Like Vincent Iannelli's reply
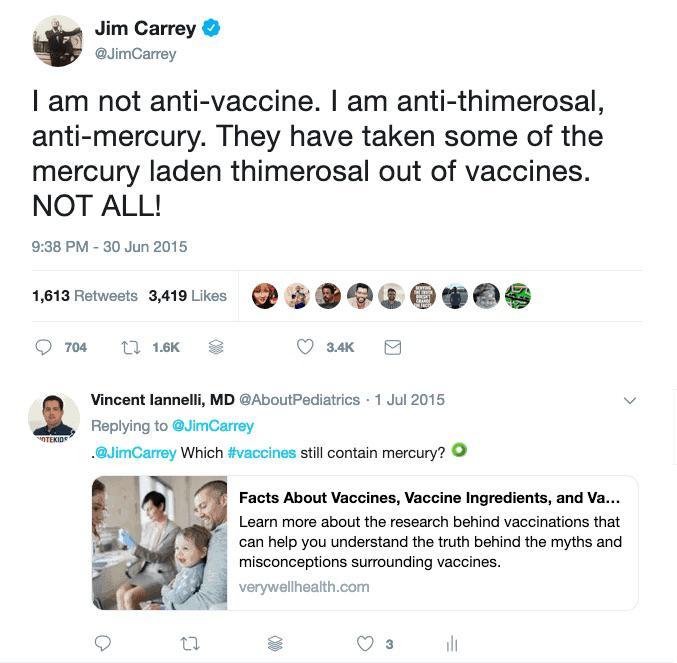 pos(366,643)
